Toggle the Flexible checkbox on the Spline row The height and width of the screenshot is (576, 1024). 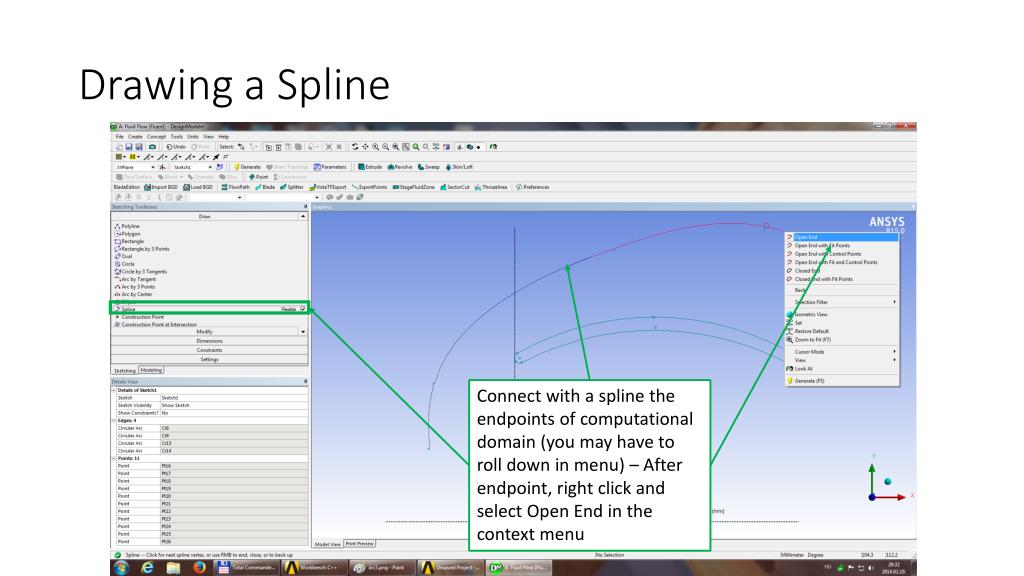point(302,309)
